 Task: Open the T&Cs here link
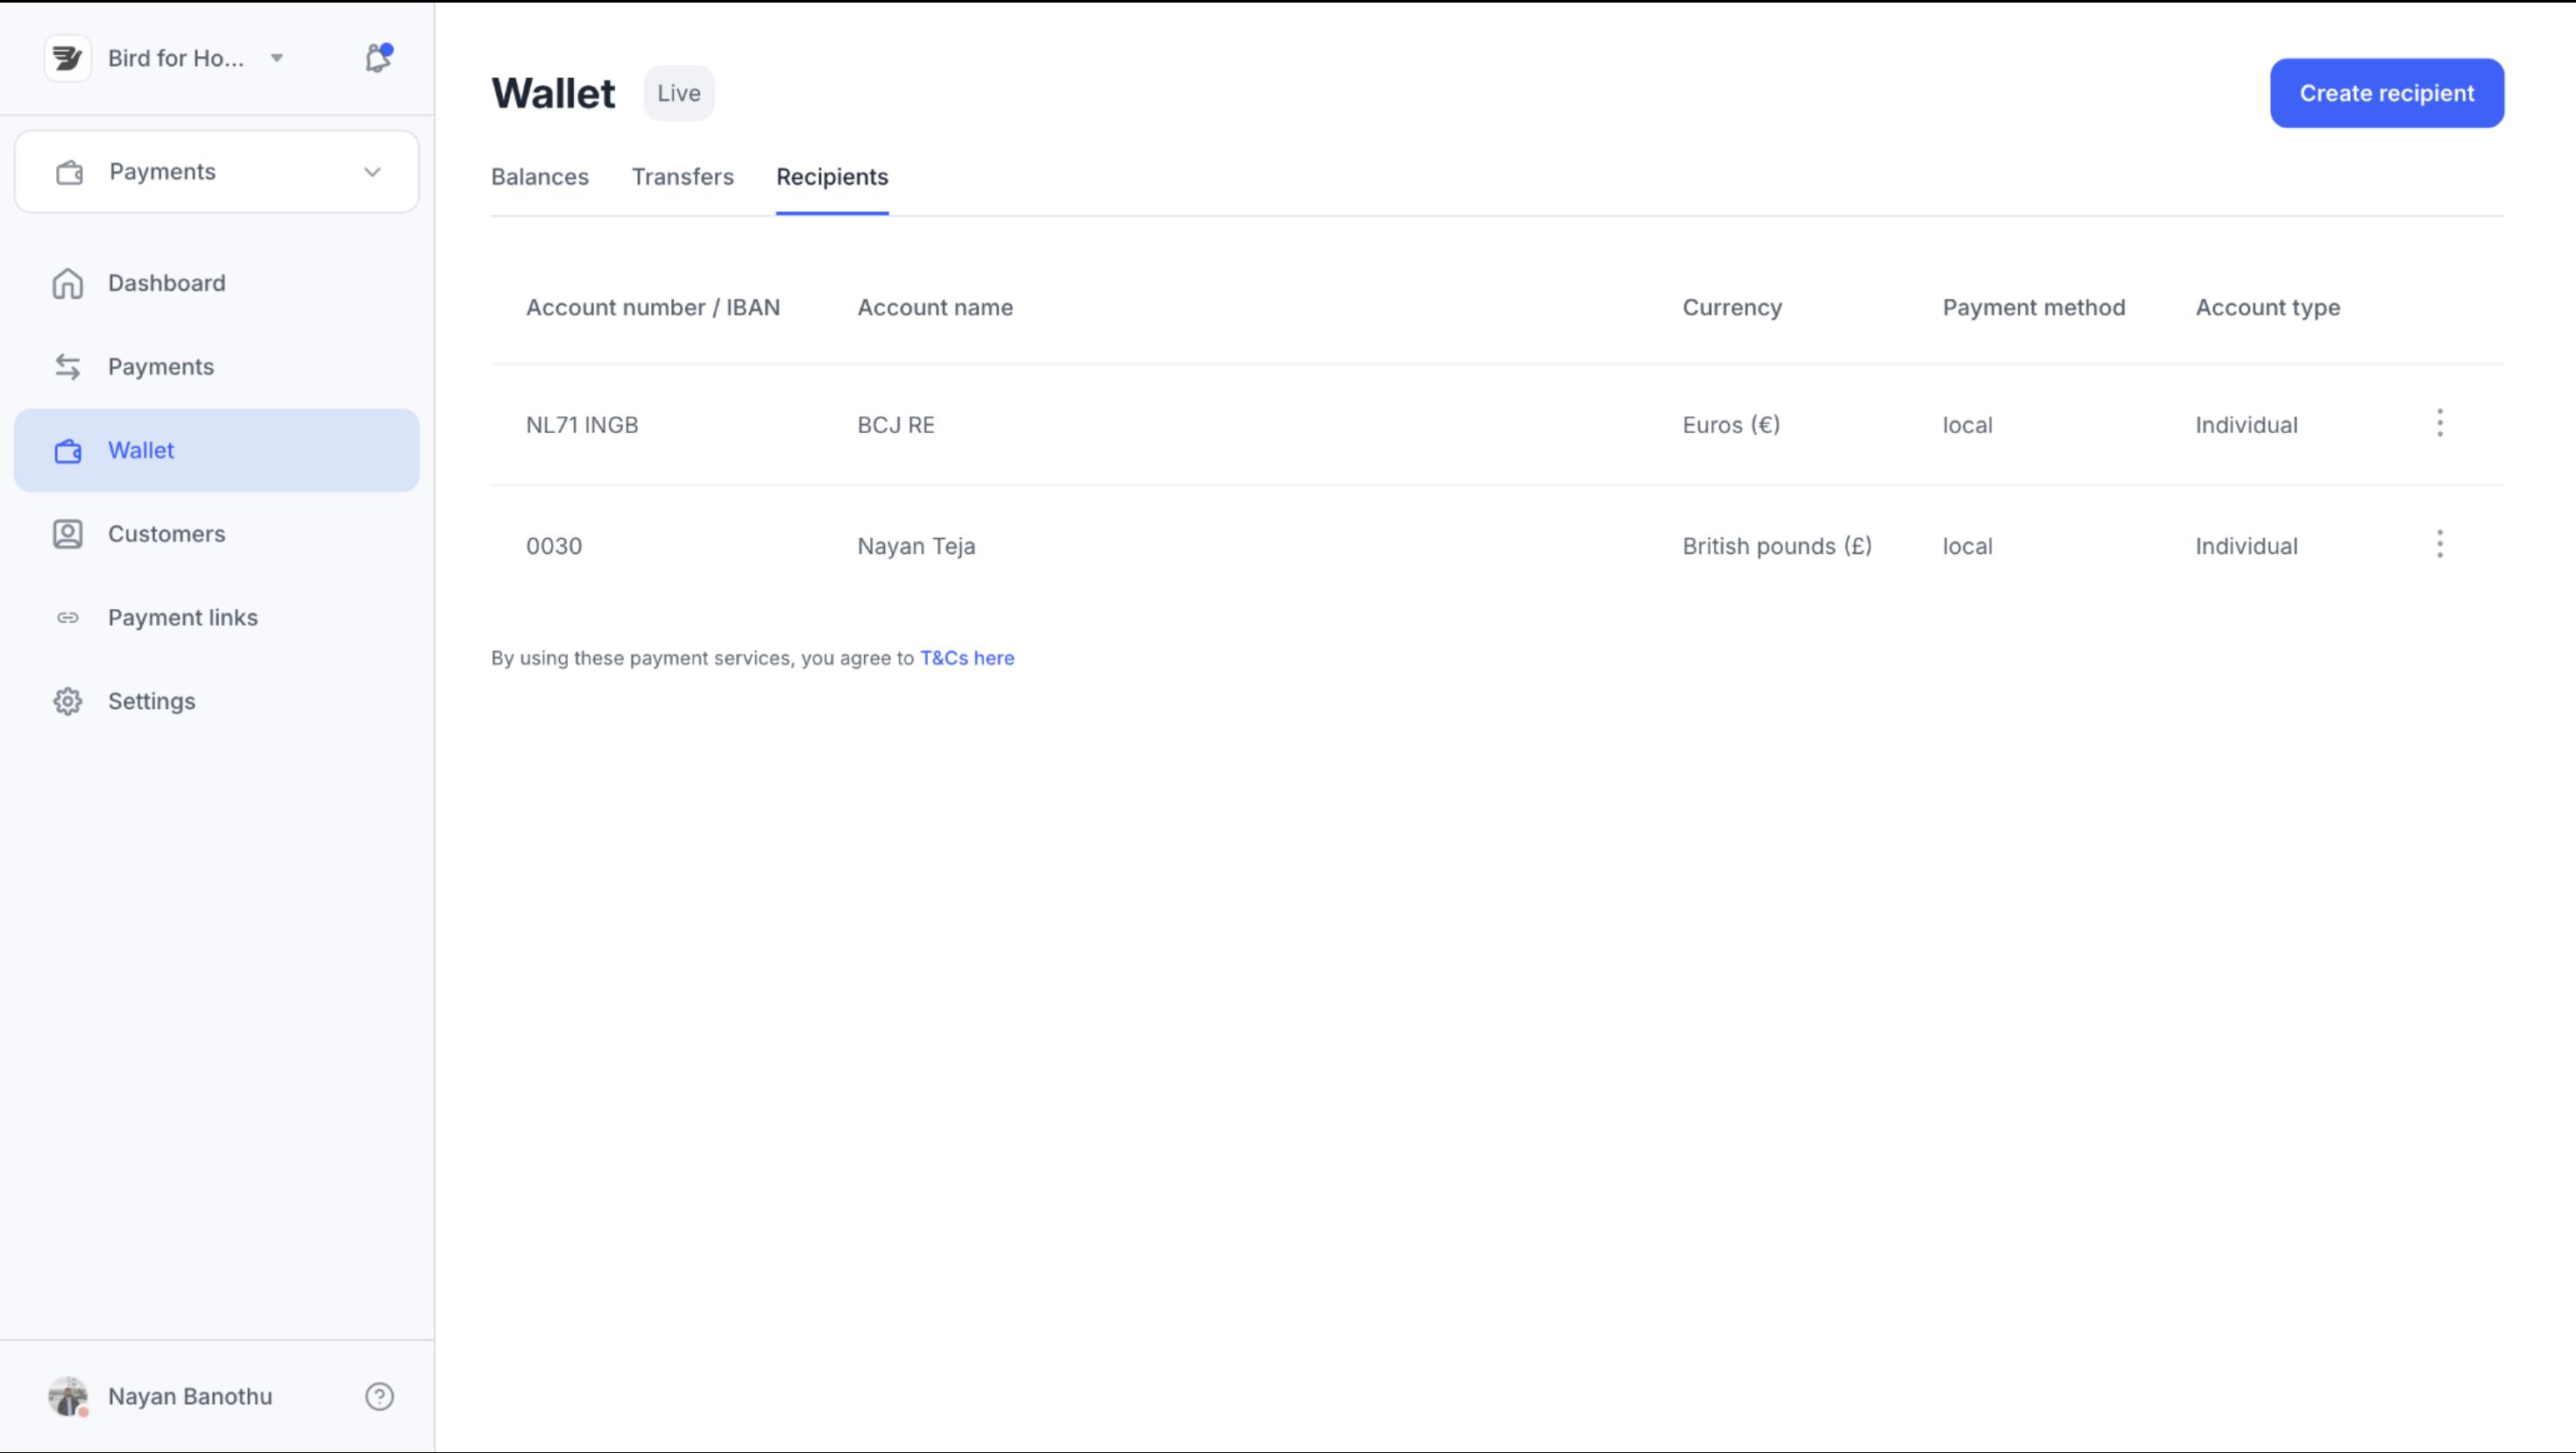[x=967, y=658]
